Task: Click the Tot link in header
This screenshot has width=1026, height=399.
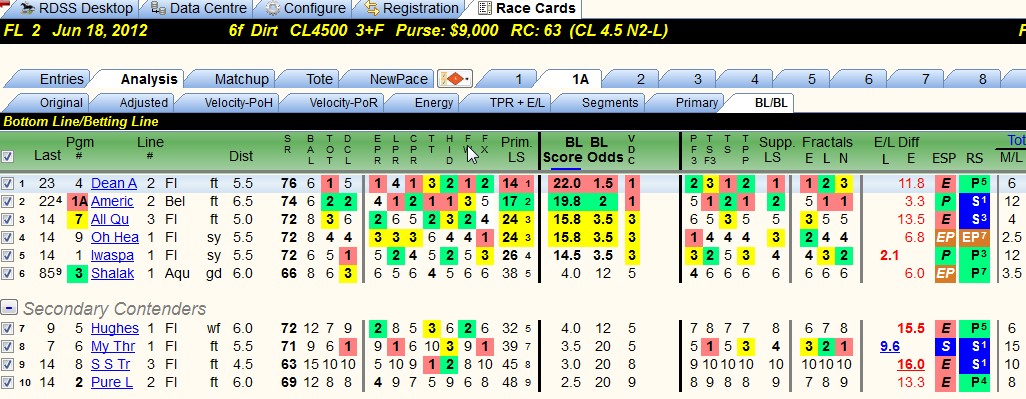Action: pos(1016,141)
